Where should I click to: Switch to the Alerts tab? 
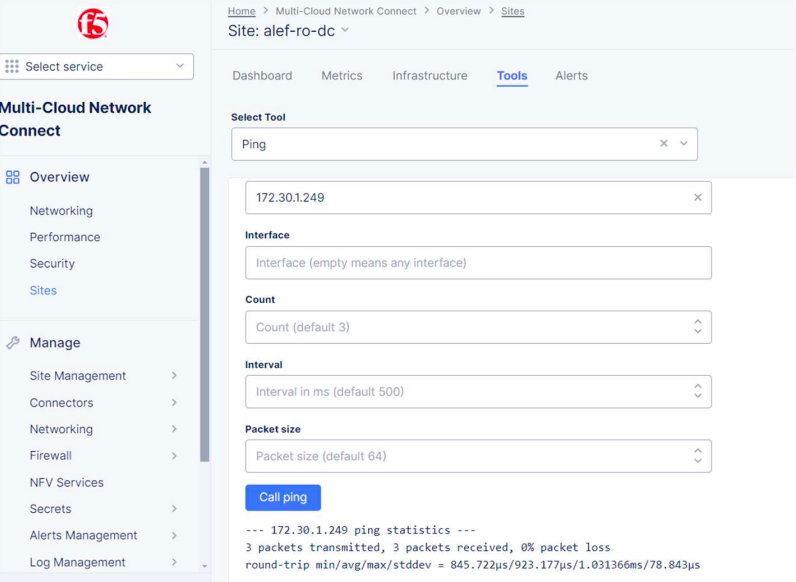coord(571,76)
